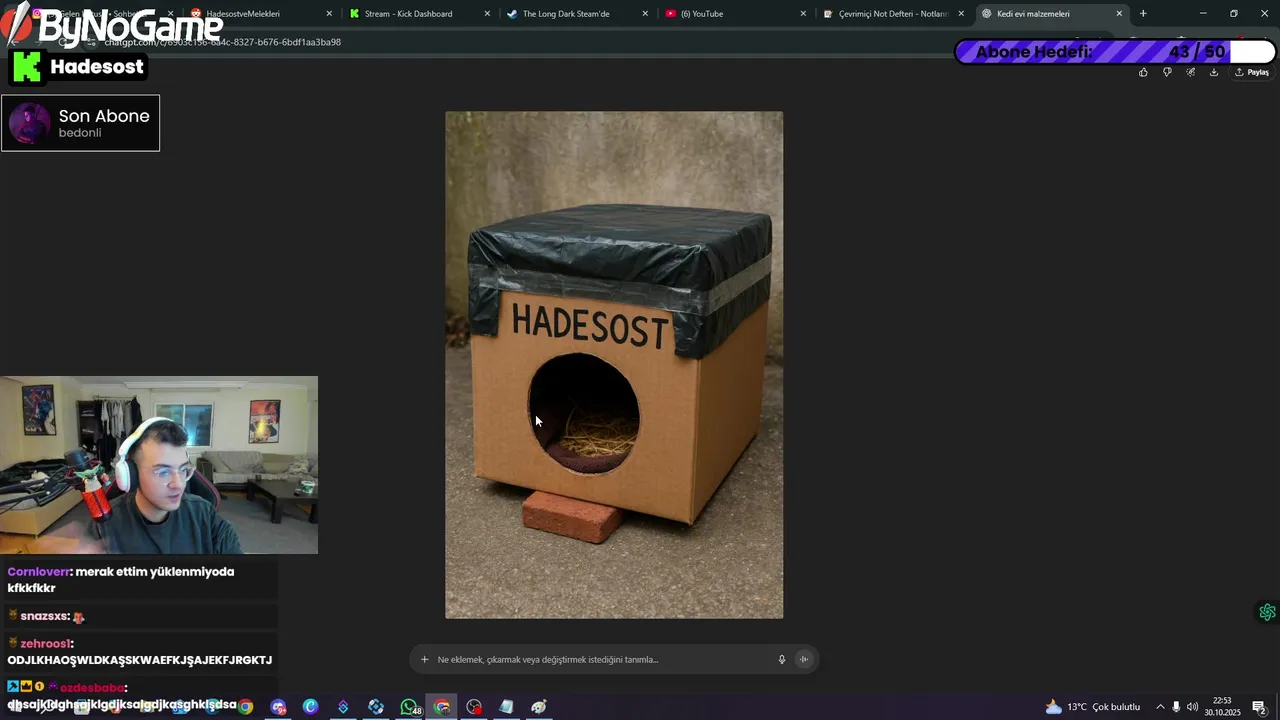This screenshot has height=720, width=1280.
Task: Click the Abone Hedefi progress bar
Action: 1114,52
